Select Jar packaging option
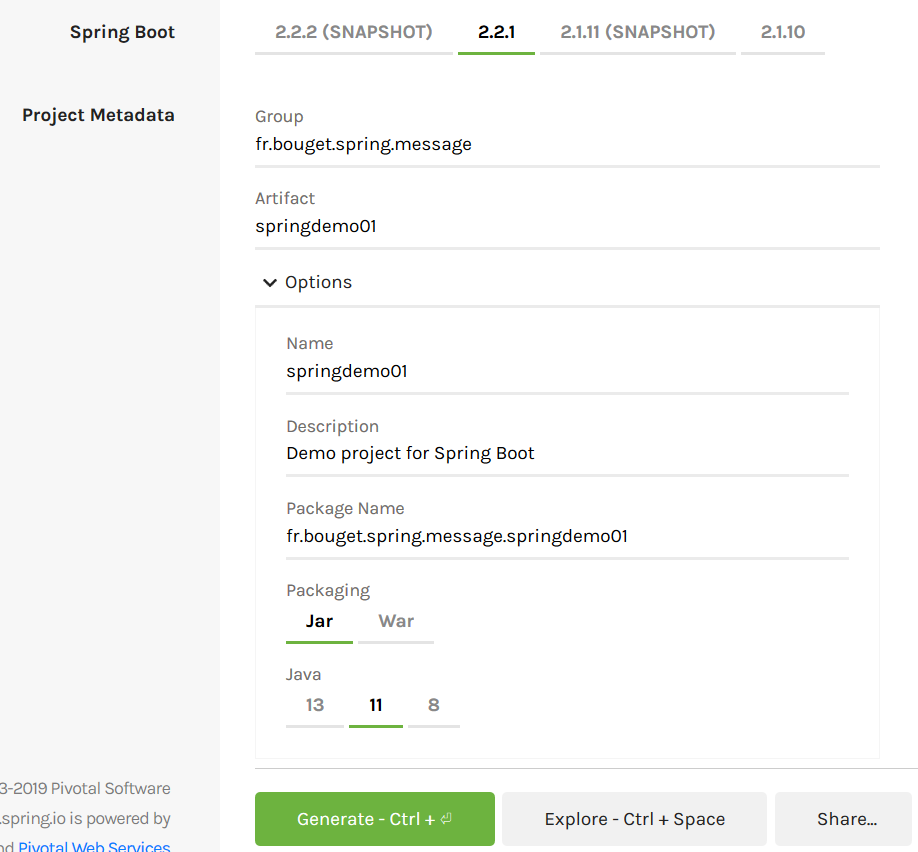 click(x=319, y=621)
